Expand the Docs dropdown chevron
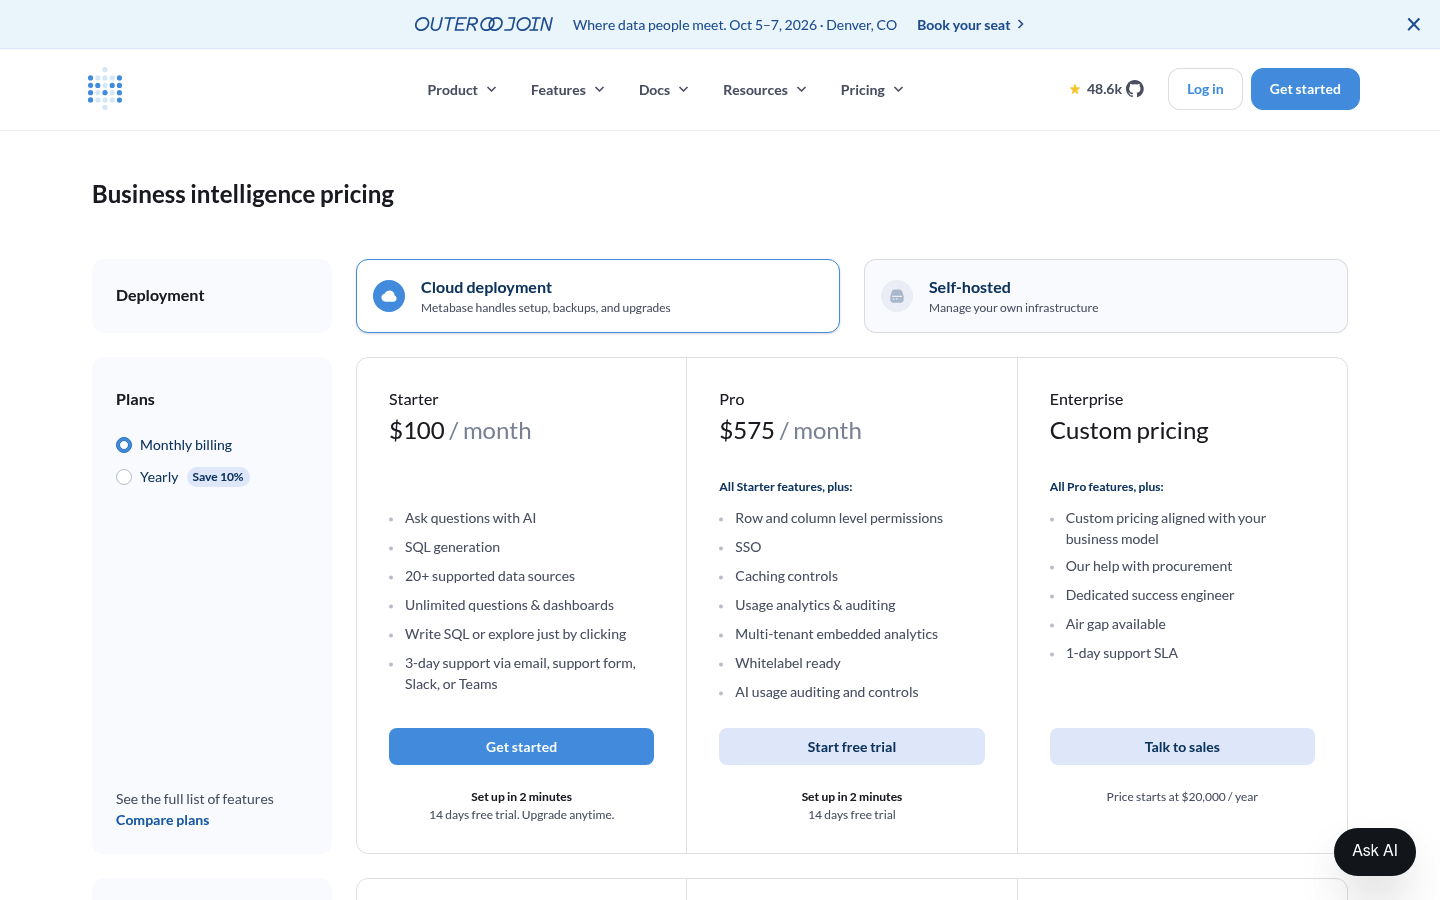The image size is (1440, 900). tap(683, 90)
